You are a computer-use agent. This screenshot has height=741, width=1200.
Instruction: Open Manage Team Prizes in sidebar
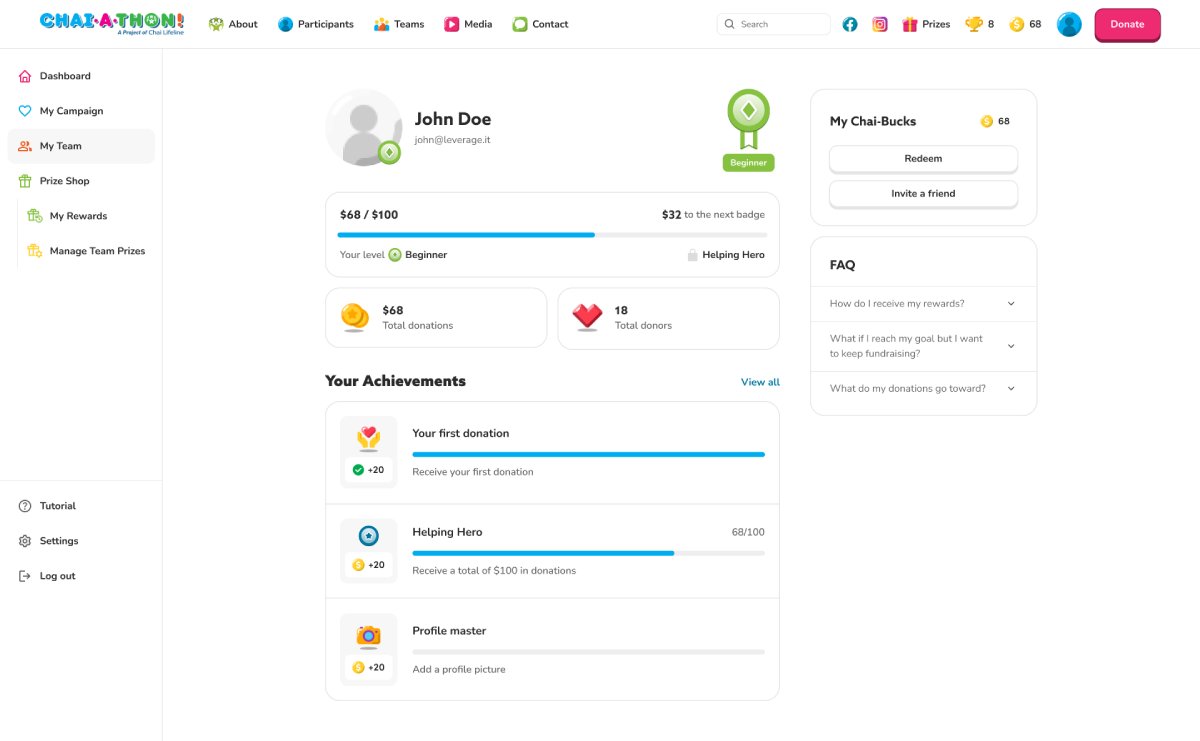click(87, 251)
